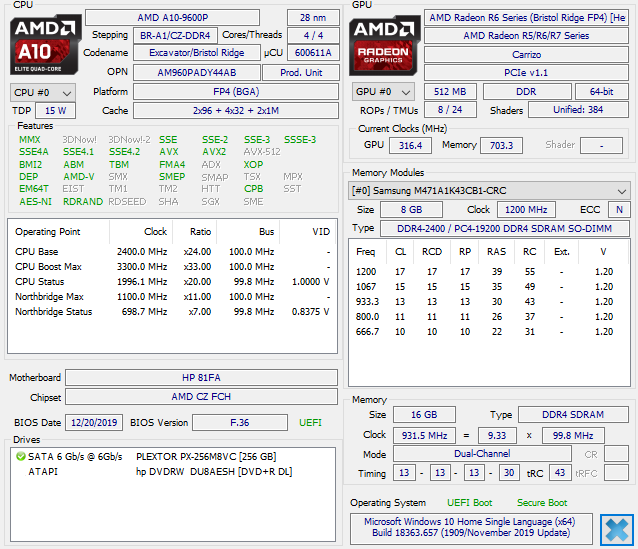Click the 600611A microcode value

(x=313, y=52)
